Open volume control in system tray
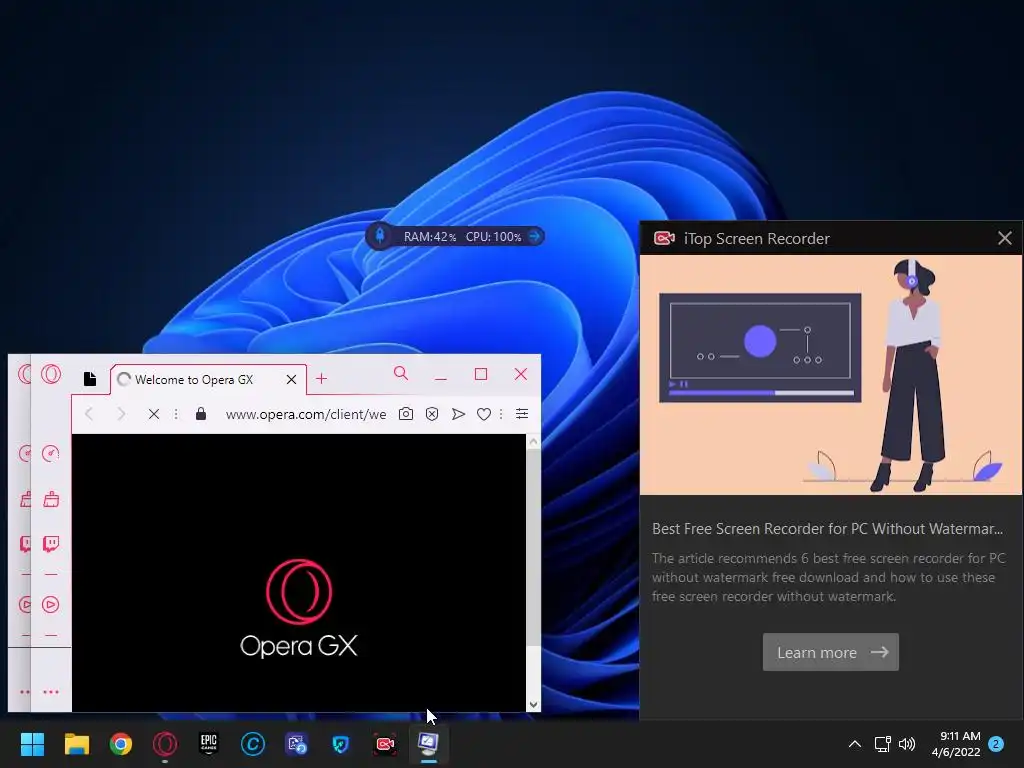Image resolution: width=1024 pixels, height=768 pixels. coord(907,744)
